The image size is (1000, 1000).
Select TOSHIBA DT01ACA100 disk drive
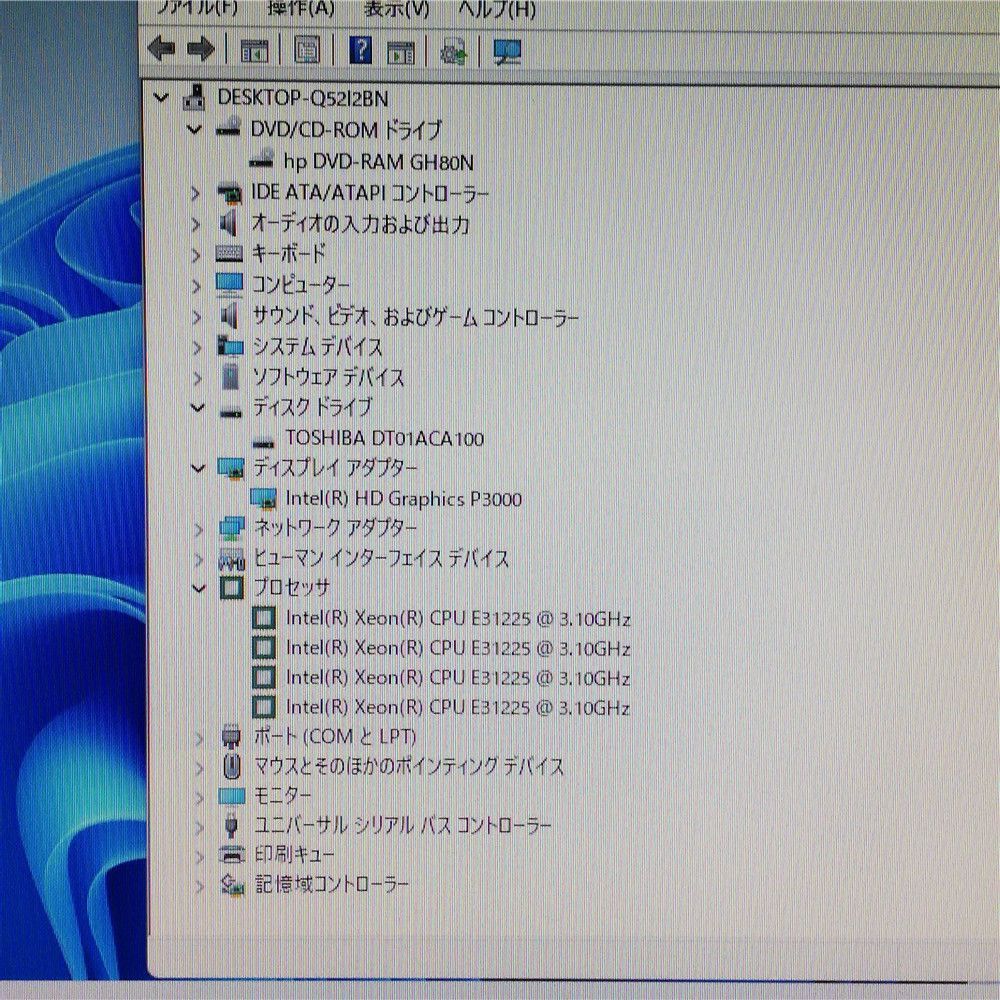pos(385,439)
